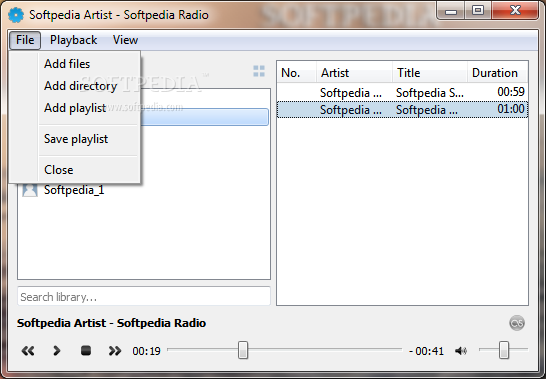Image resolution: width=546 pixels, height=379 pixels.
Task: Click the Last.fm scrobble icon
Action: 517,323
